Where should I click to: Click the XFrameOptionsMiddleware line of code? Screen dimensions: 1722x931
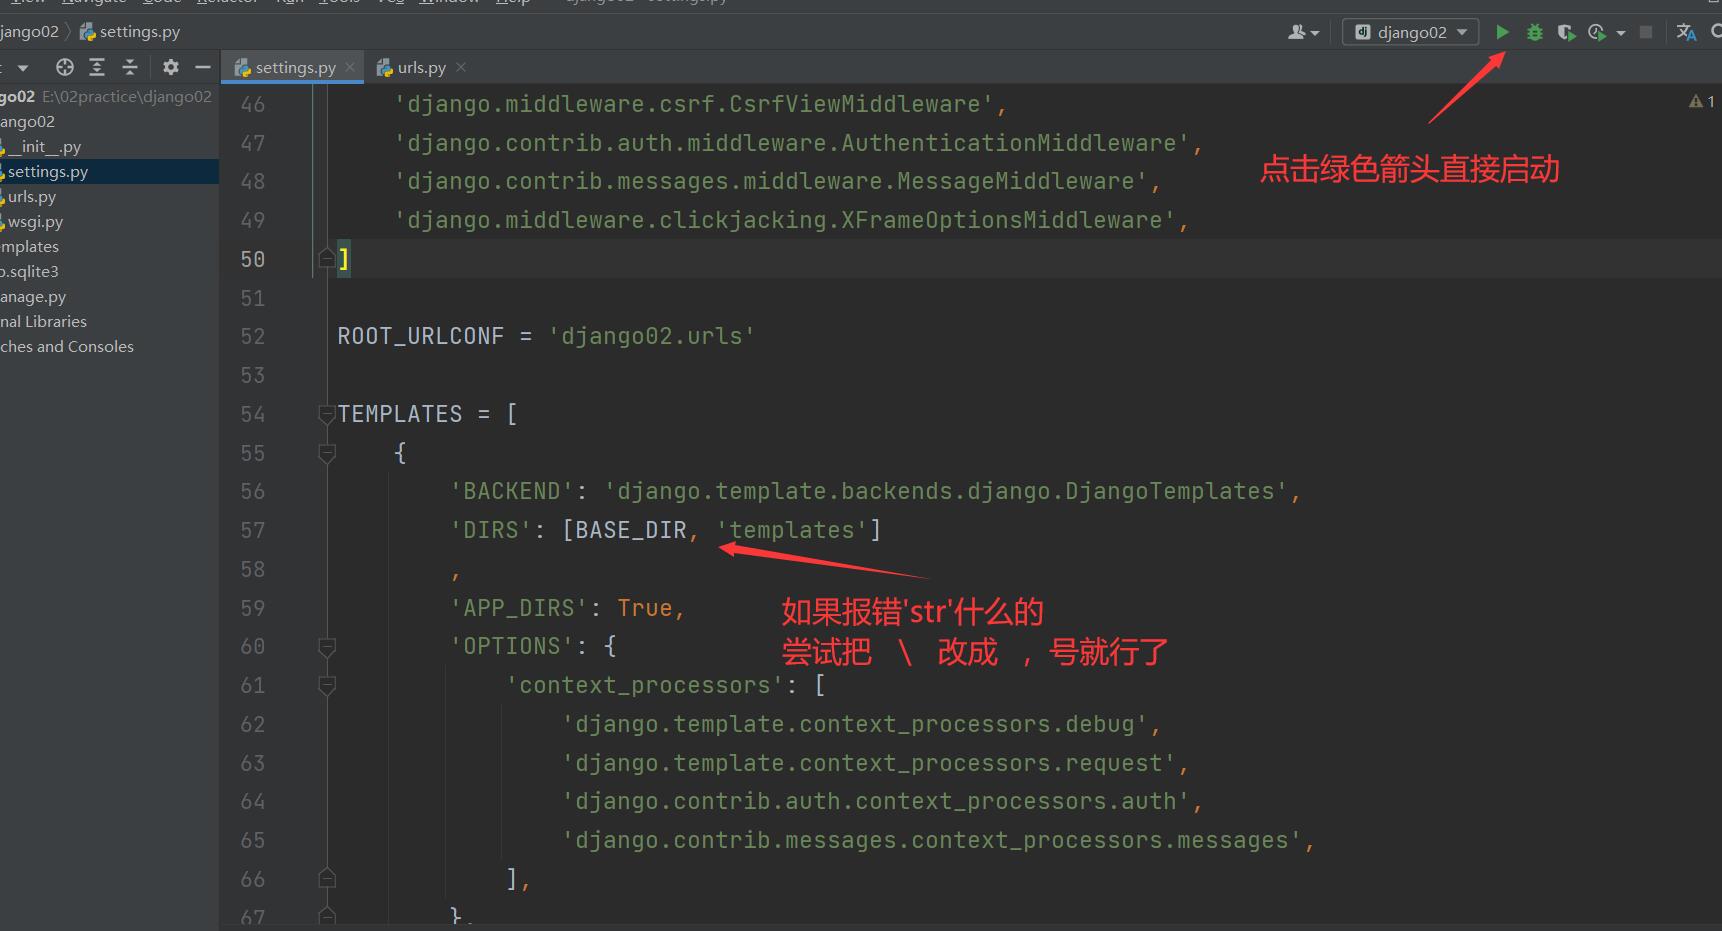pyautogui.click(x=792, y=220)
